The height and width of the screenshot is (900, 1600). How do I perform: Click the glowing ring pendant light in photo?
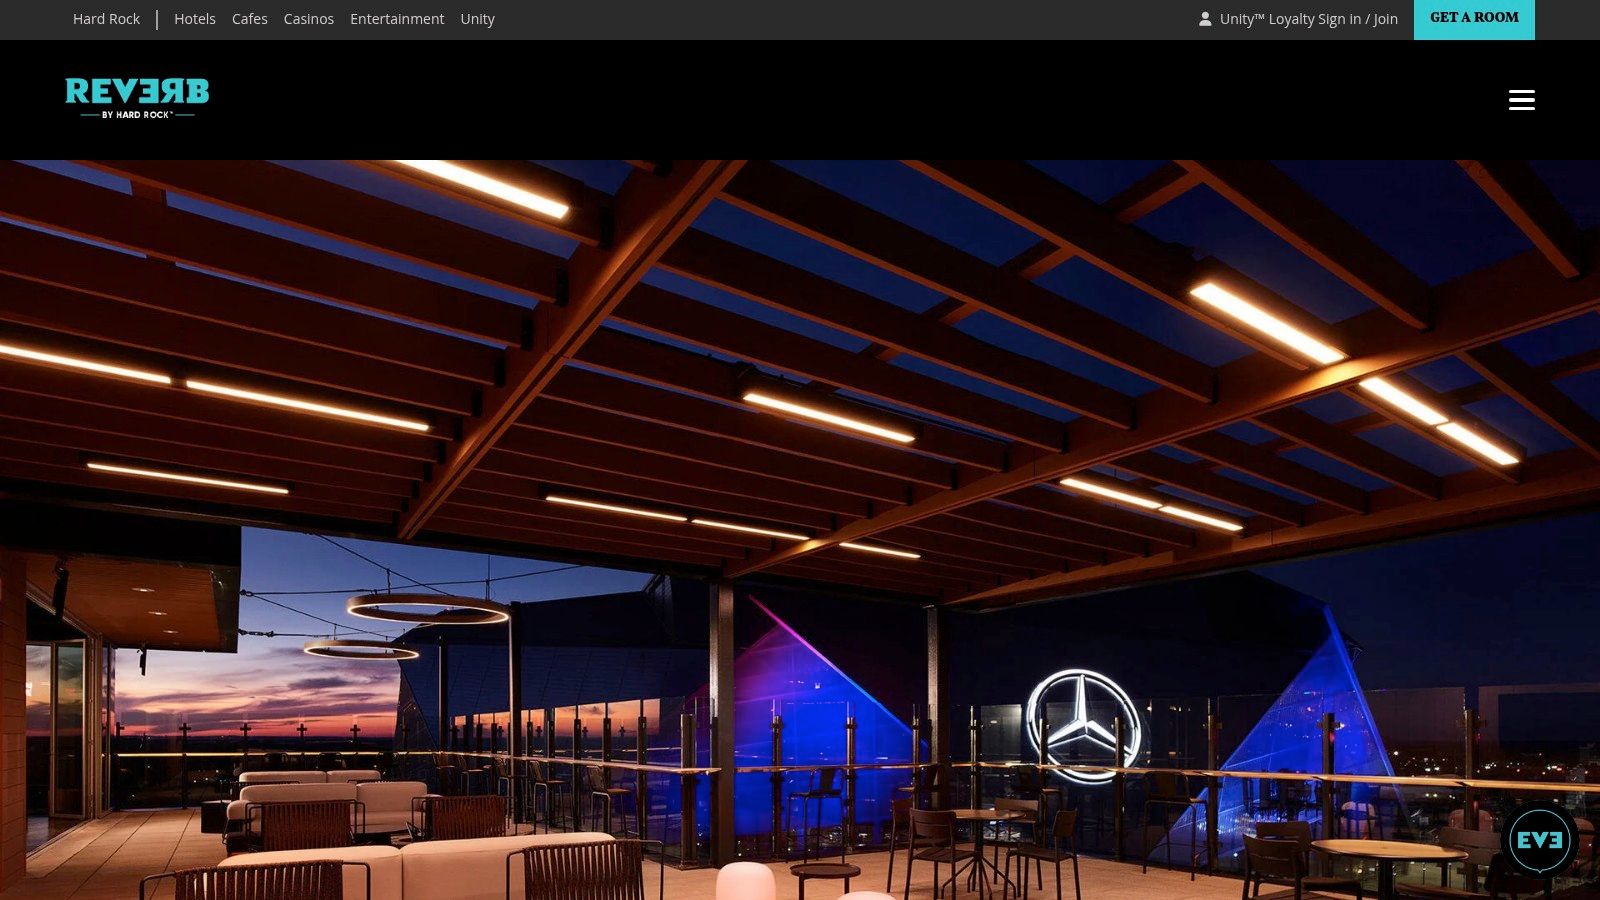[x=428, y=608]
